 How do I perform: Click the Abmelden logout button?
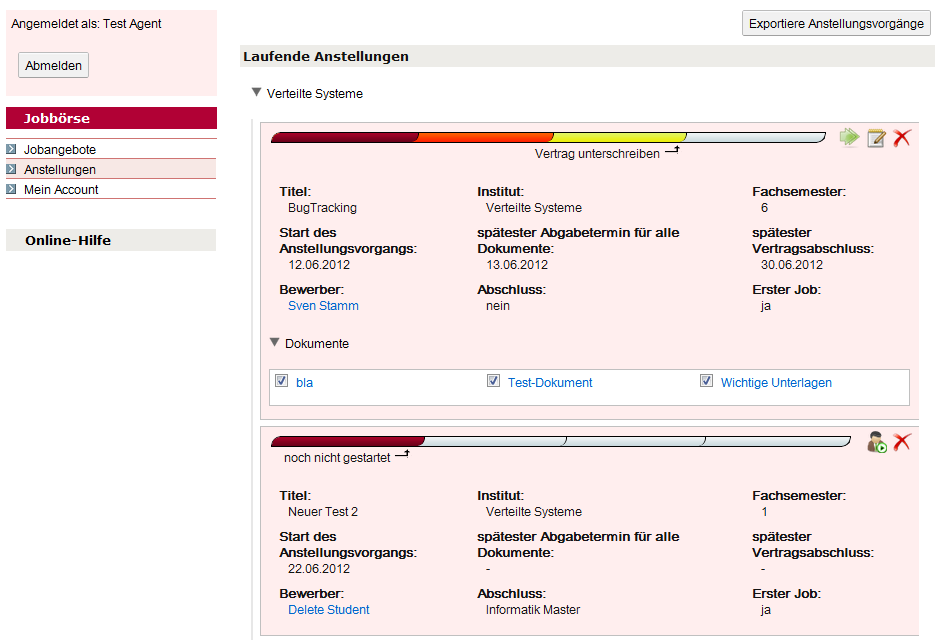tap(53, 66)
